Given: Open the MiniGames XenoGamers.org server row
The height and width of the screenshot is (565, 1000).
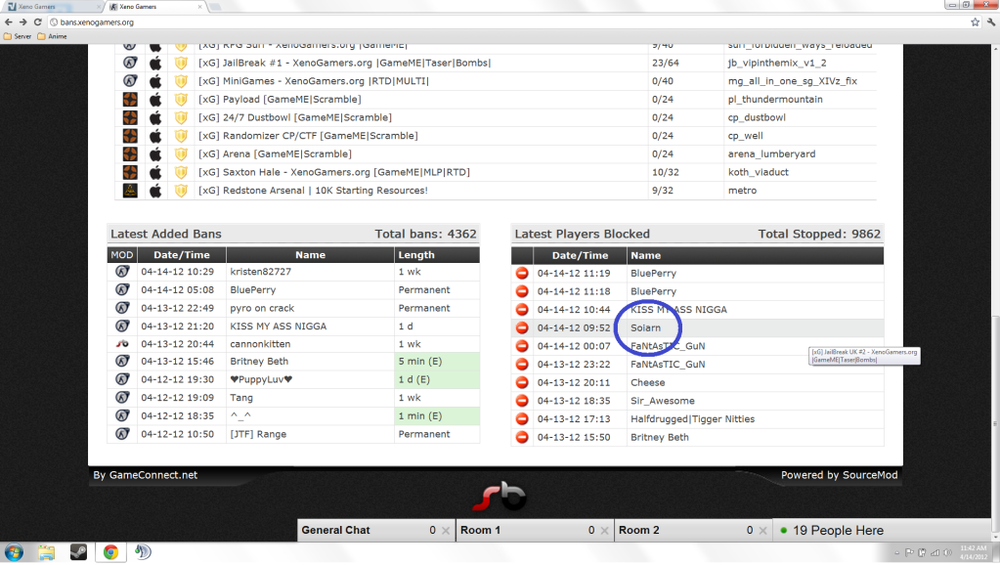Looking at the screenshot, I should pos(496,82).
